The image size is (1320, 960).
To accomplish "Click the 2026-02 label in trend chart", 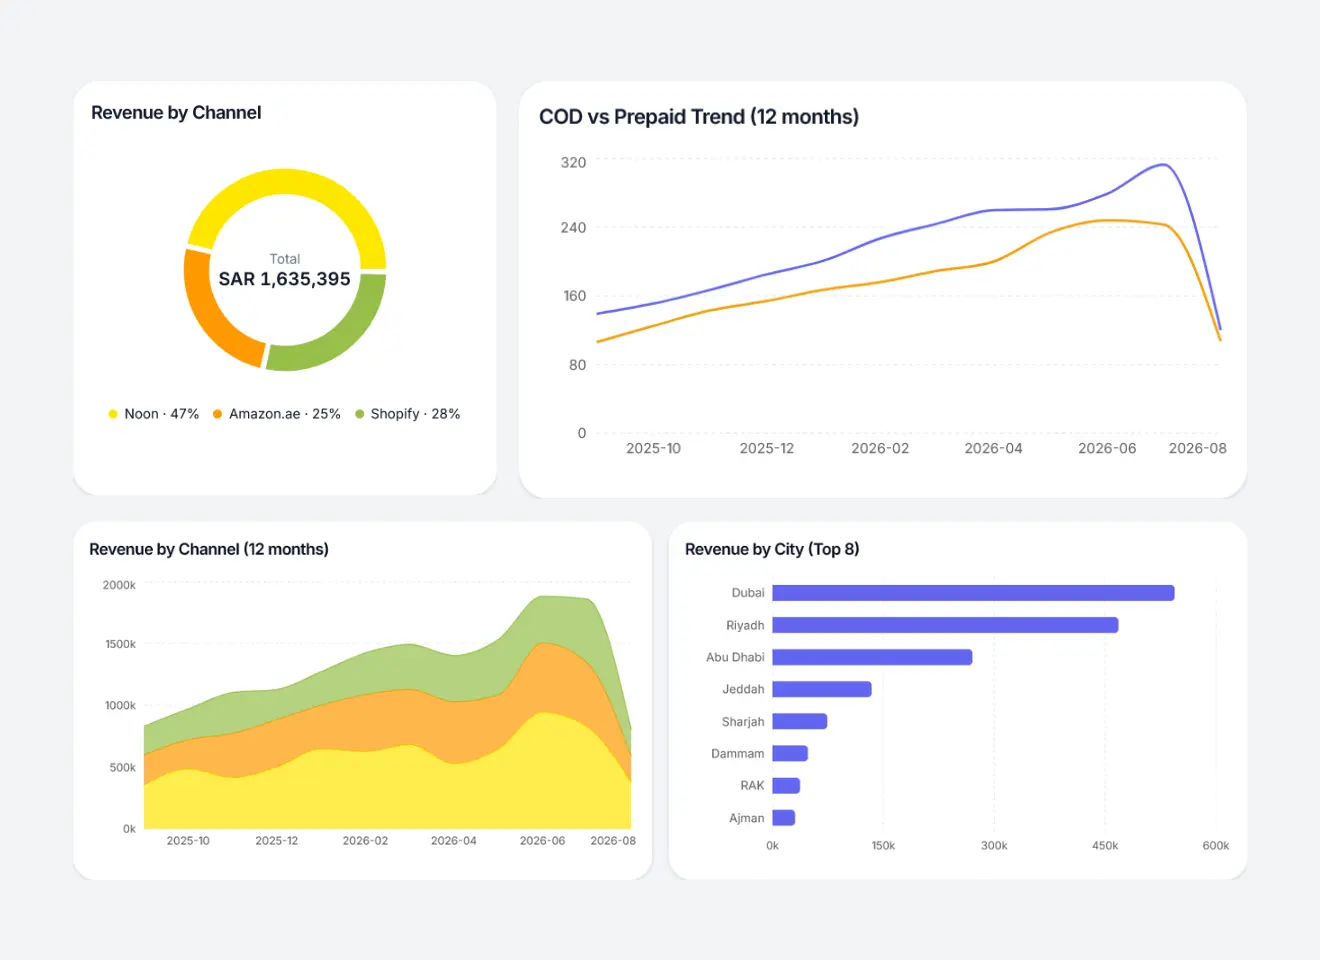I will click(880, 448).
